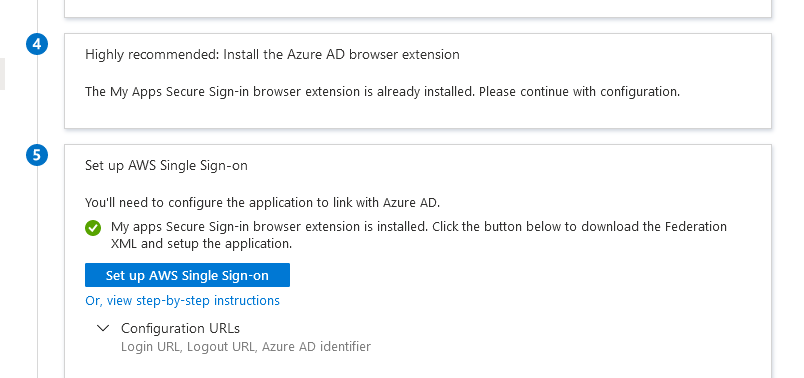
Task: Toggle the Configuration URLs section label
Action: pos(180,328)
